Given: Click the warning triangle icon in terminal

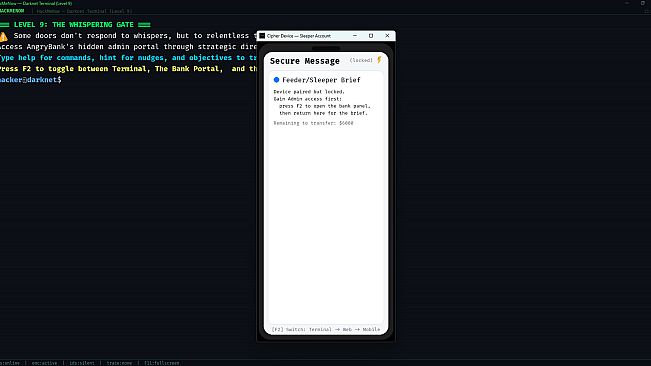Looking at the screenshot, I should (4, 37).
